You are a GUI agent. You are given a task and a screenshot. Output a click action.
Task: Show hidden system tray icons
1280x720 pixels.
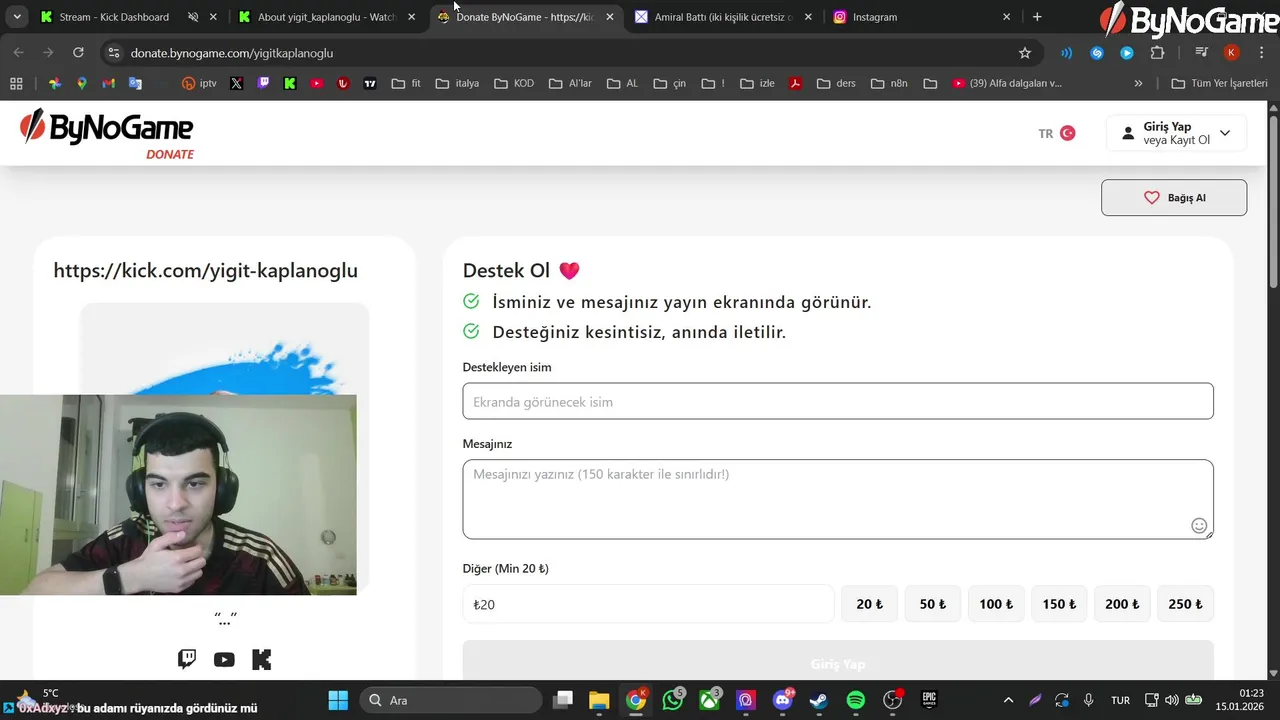coord(1008,700)
